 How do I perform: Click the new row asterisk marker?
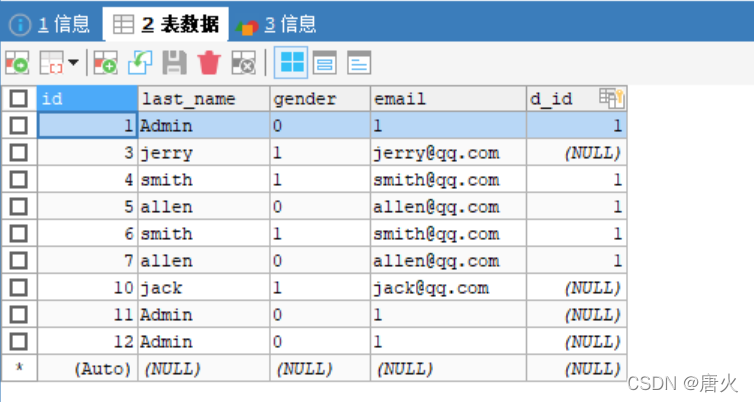click(x=19, y=368)
